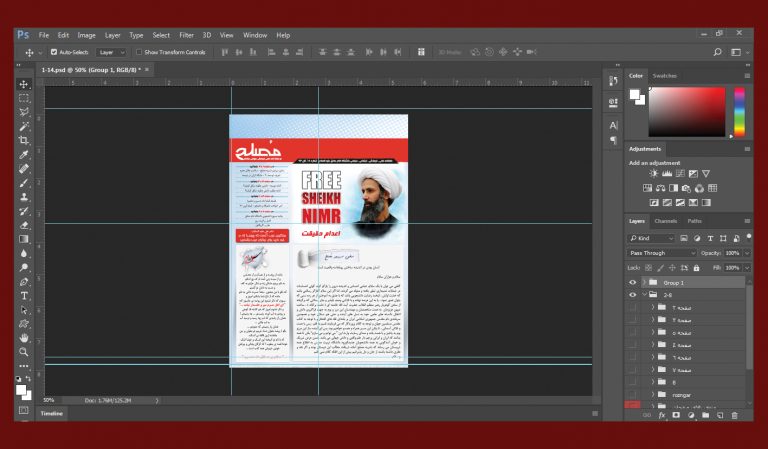The width and height of the screenshot is (768, 449).
Task: Activate the Zoom tool magnifier
Action: [24, 352]
